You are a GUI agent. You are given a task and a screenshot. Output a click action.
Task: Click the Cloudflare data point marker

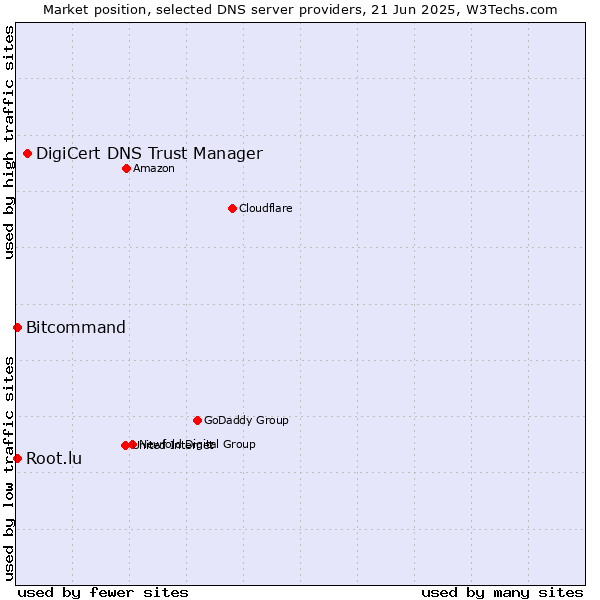(233, 209)
